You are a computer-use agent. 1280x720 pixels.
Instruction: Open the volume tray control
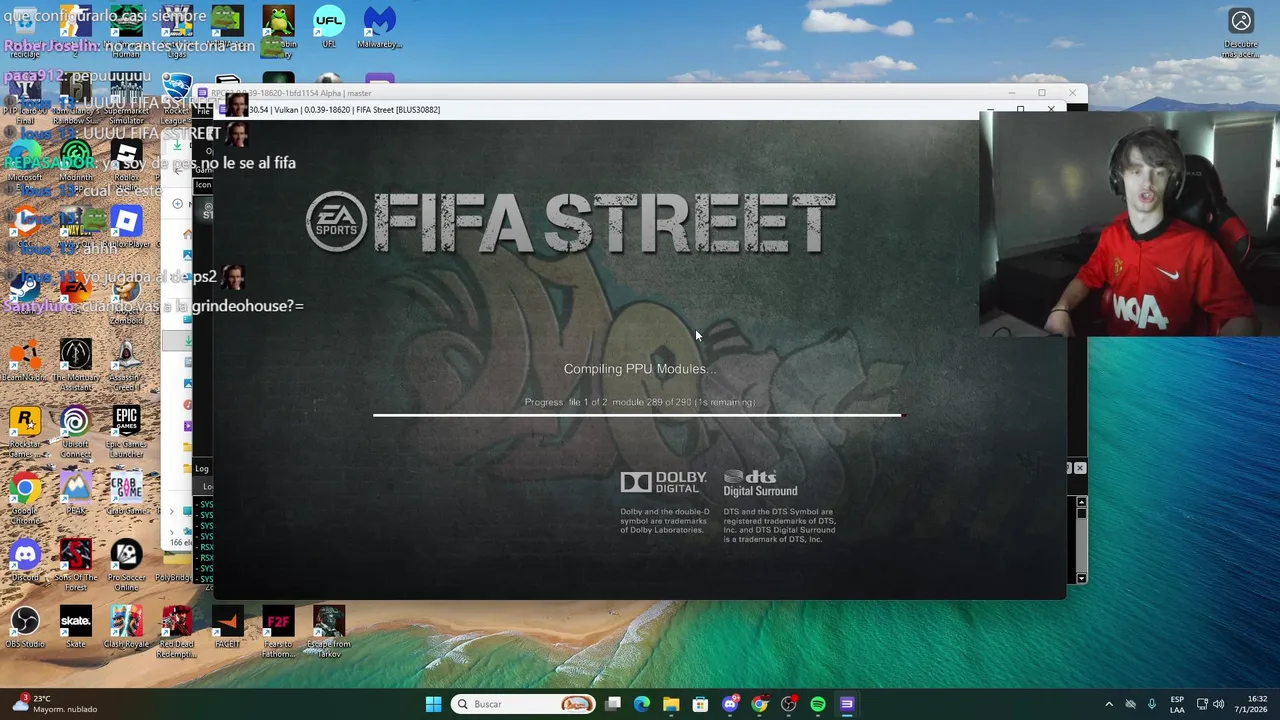(x=1218, y=704)
